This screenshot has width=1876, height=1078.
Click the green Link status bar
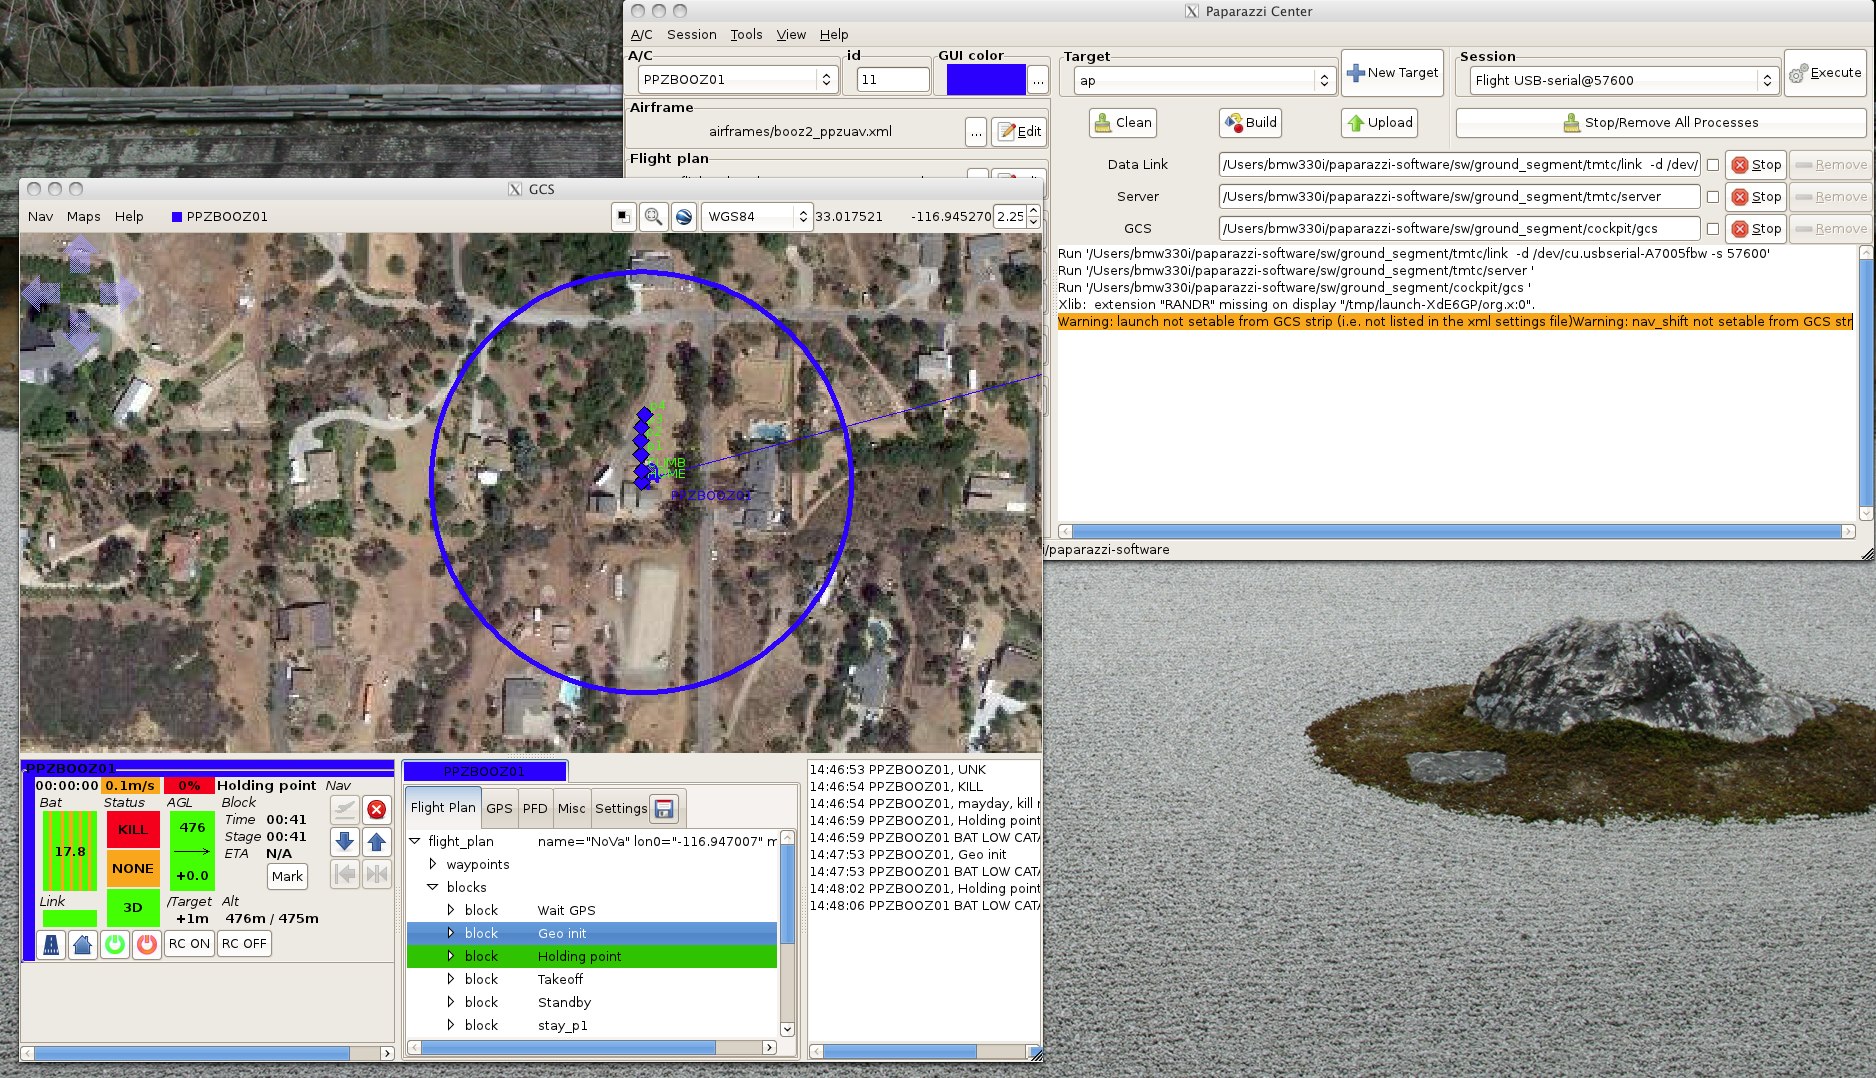(70, 918)
